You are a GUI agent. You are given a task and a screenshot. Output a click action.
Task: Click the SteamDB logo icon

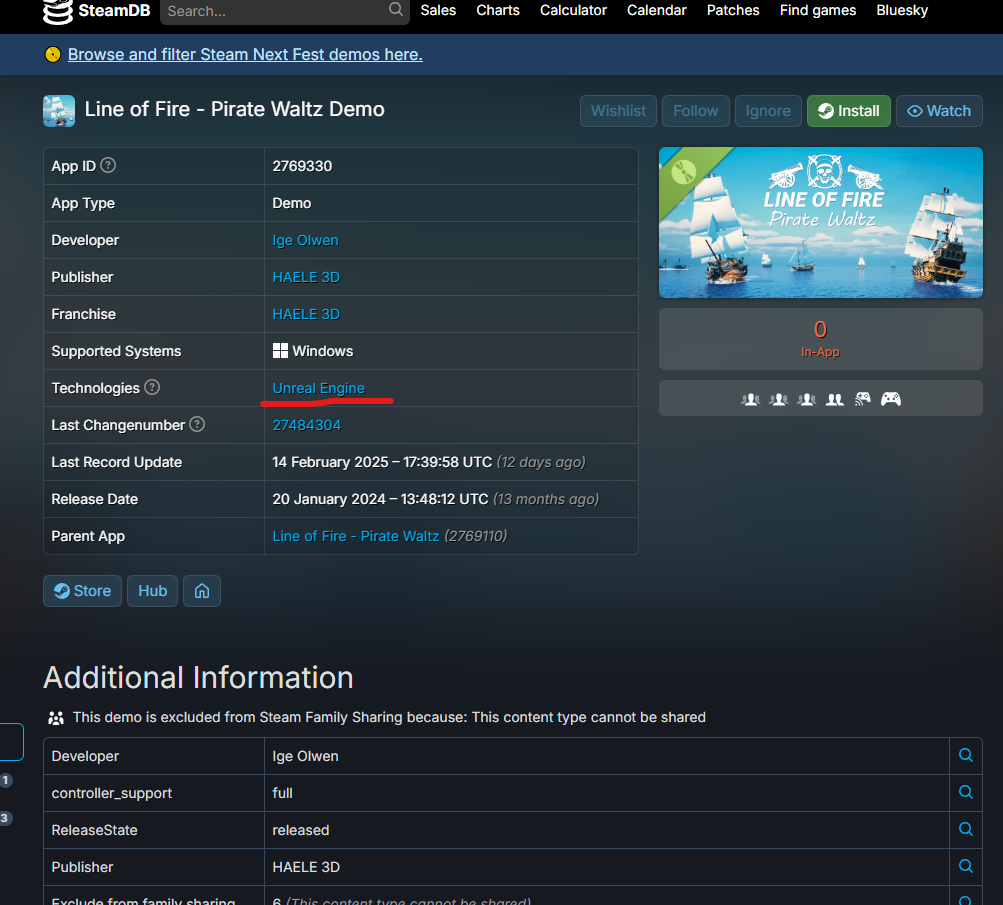pyautogui.click(x=58, y=11)
